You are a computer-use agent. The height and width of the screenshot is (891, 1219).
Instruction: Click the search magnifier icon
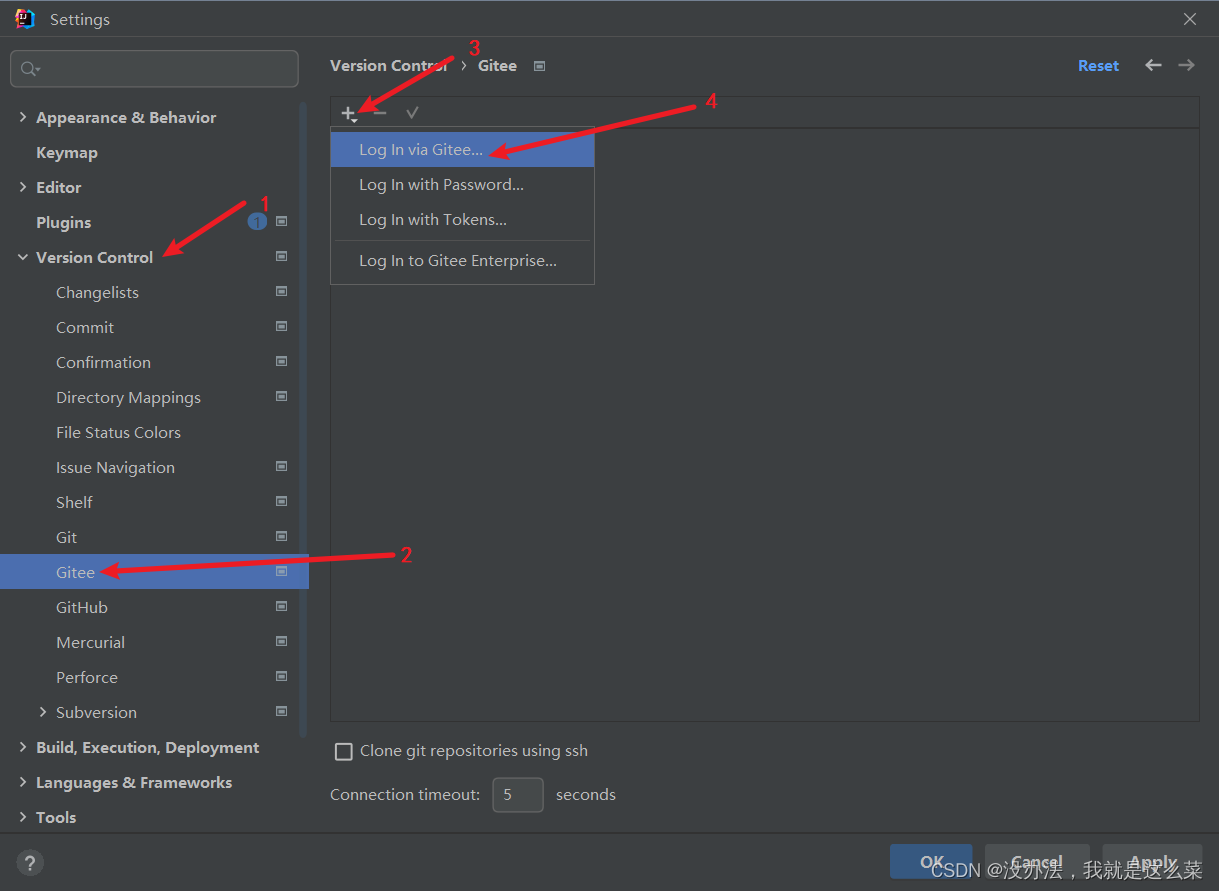coord(30,69)
